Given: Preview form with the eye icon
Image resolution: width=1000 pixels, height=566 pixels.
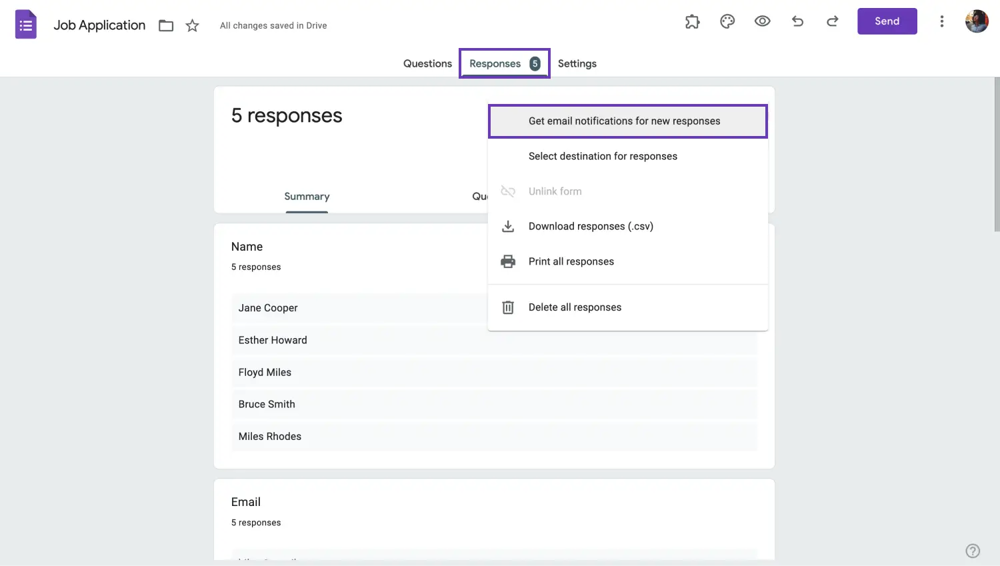Looking at the screenshot, I should point(762,21).
